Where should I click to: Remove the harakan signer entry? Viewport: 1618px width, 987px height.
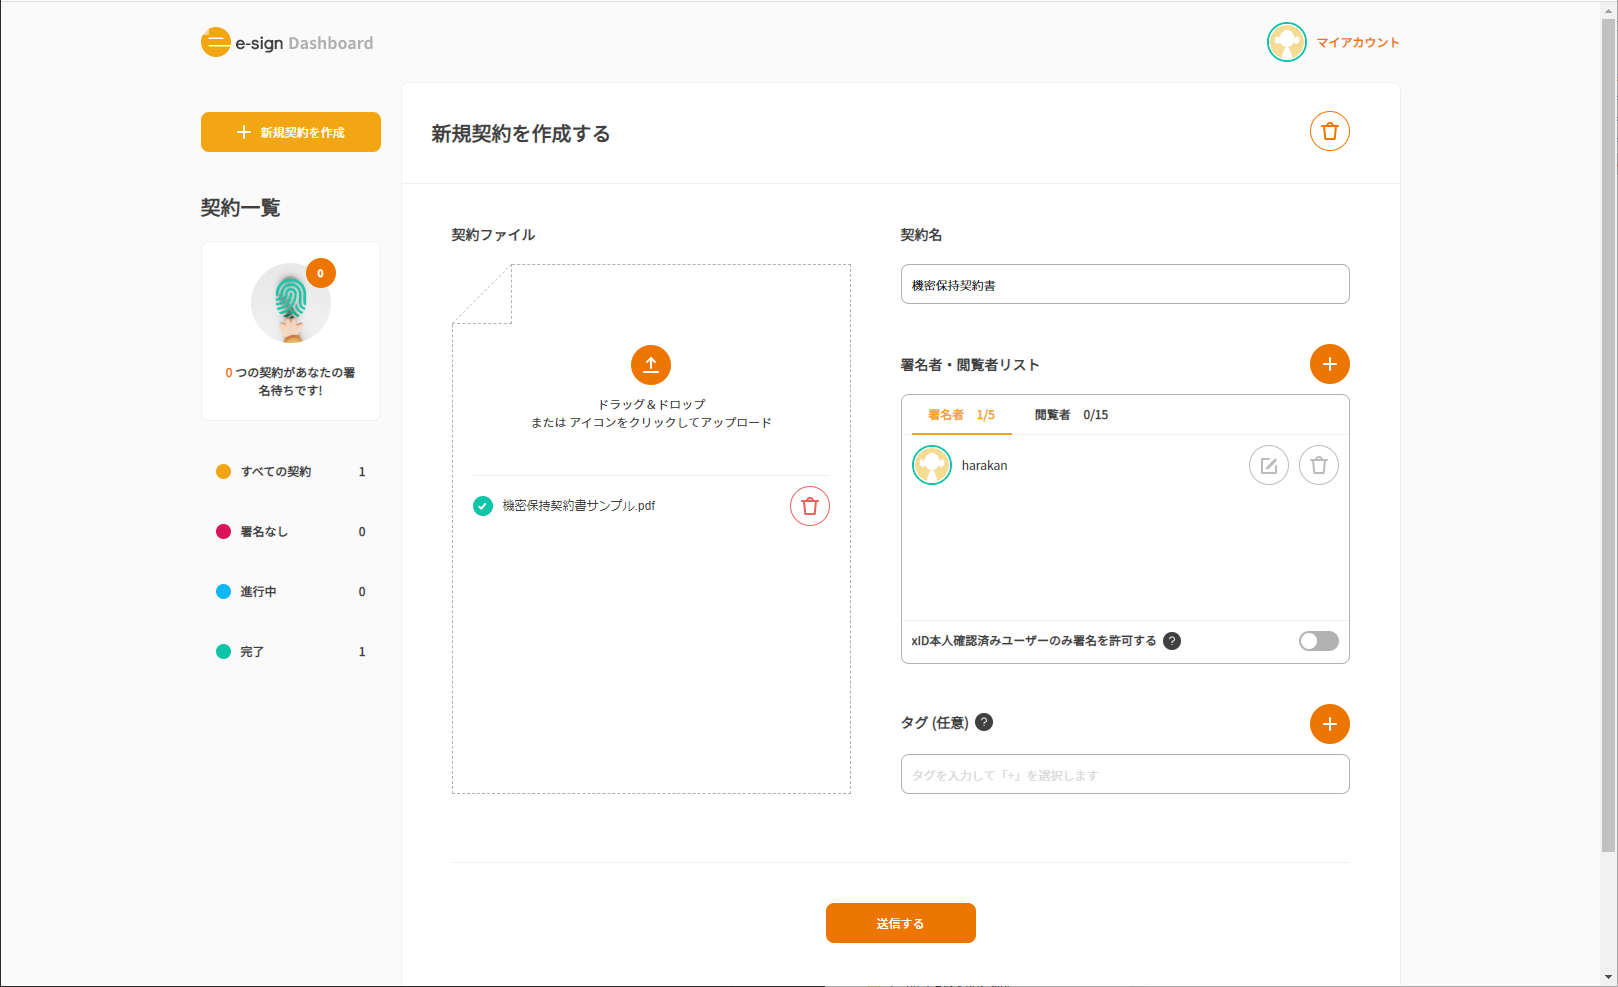[x=1319, y=465]
